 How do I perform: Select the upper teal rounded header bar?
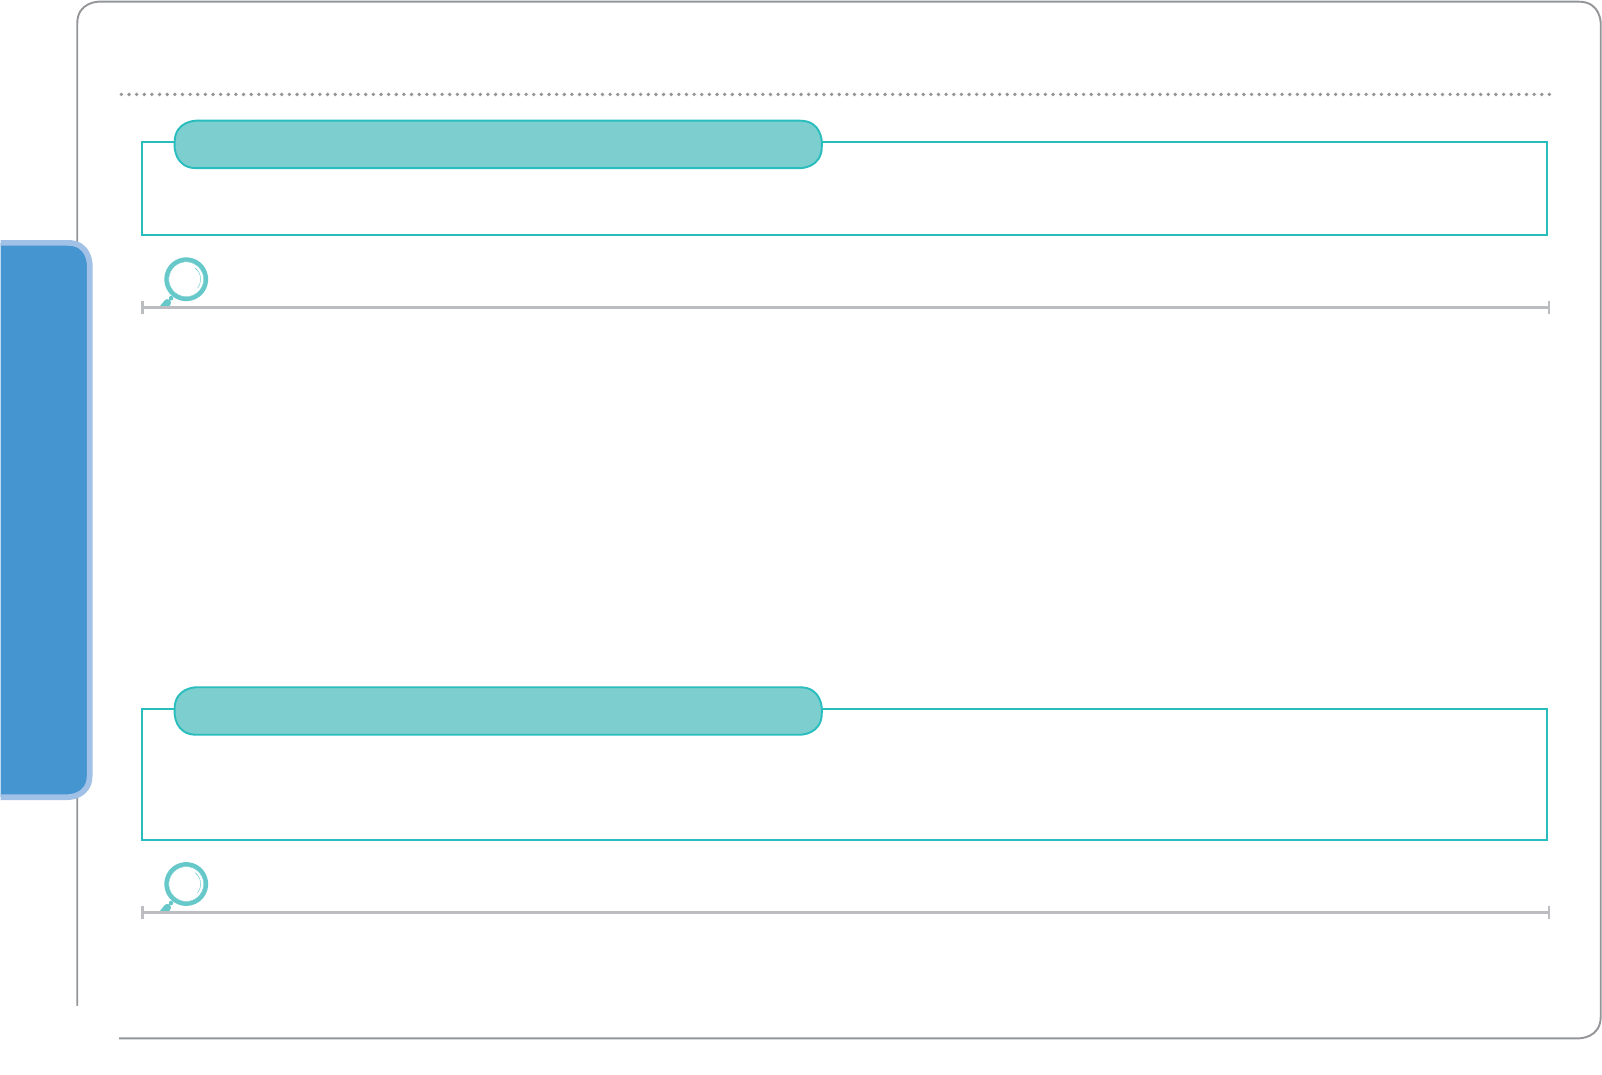pos(498,144)
